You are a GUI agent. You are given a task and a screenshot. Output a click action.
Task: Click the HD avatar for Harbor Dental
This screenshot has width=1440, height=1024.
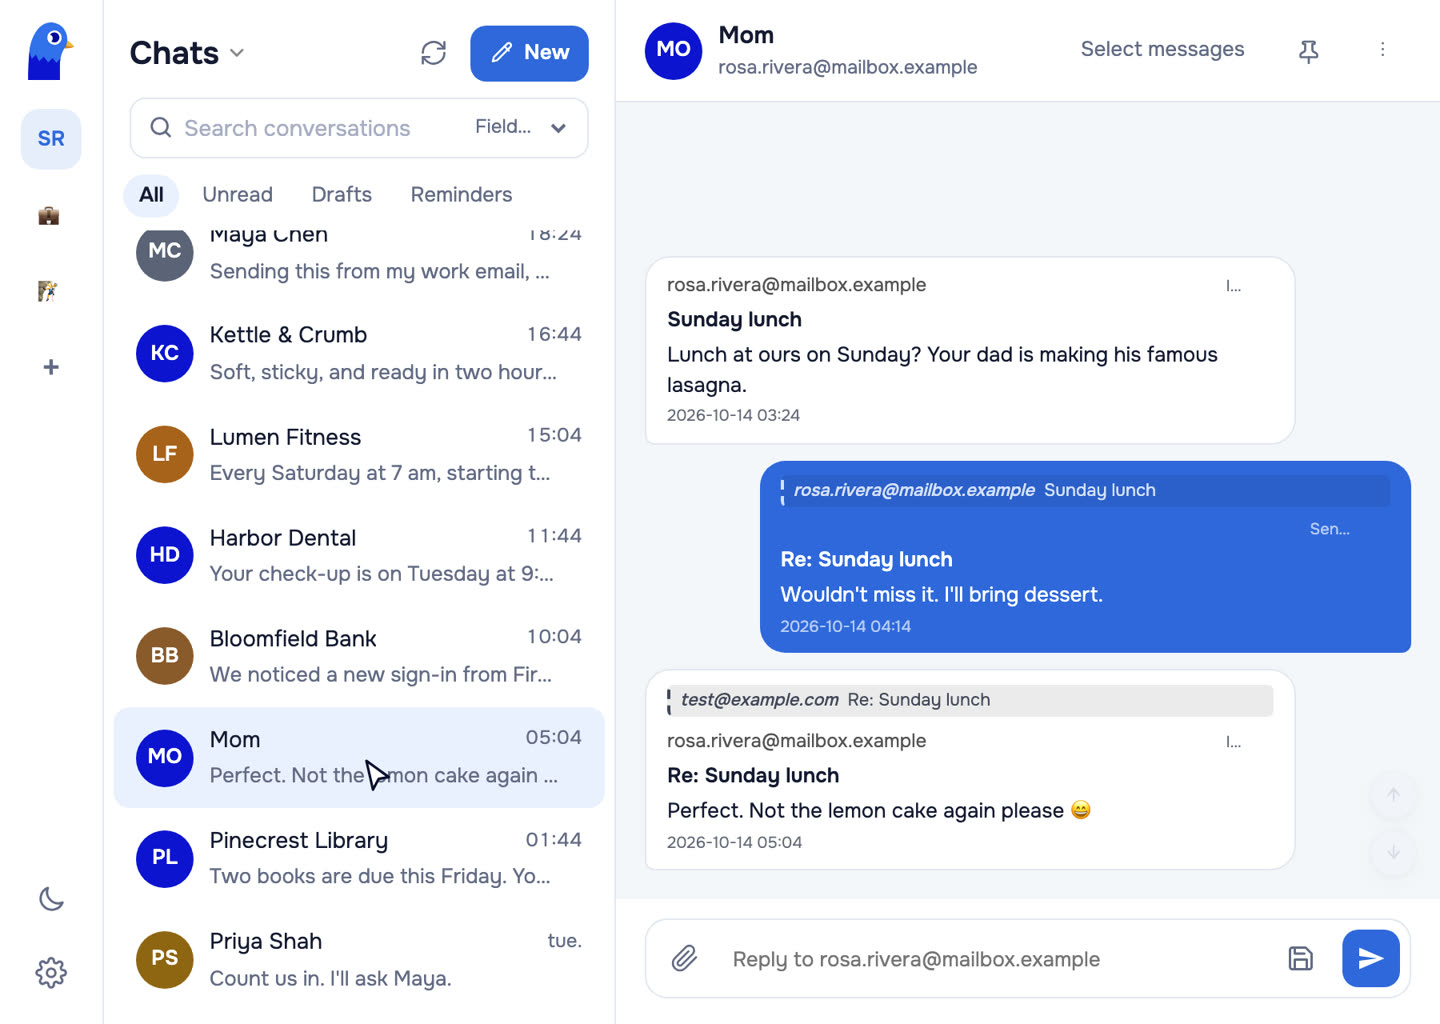[x=165, y=555]
